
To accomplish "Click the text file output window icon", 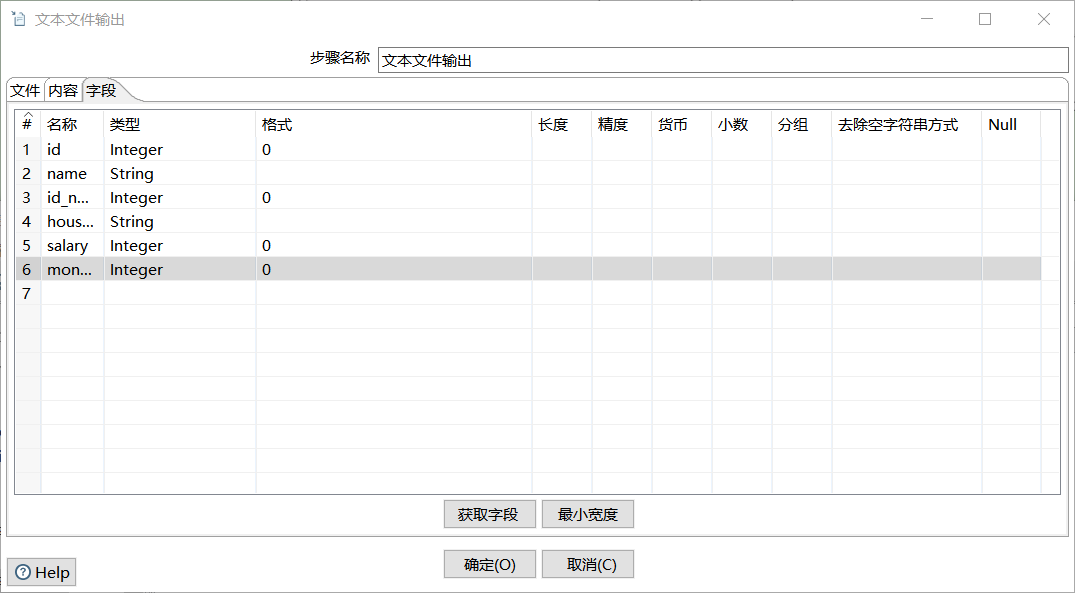I will (x=19, y=19).
